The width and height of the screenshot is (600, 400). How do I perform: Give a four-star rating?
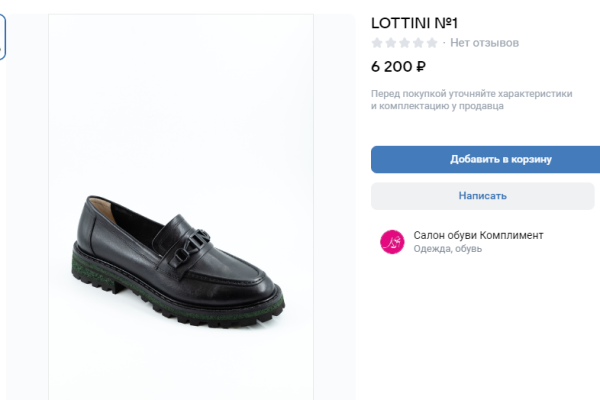(418, 43)
